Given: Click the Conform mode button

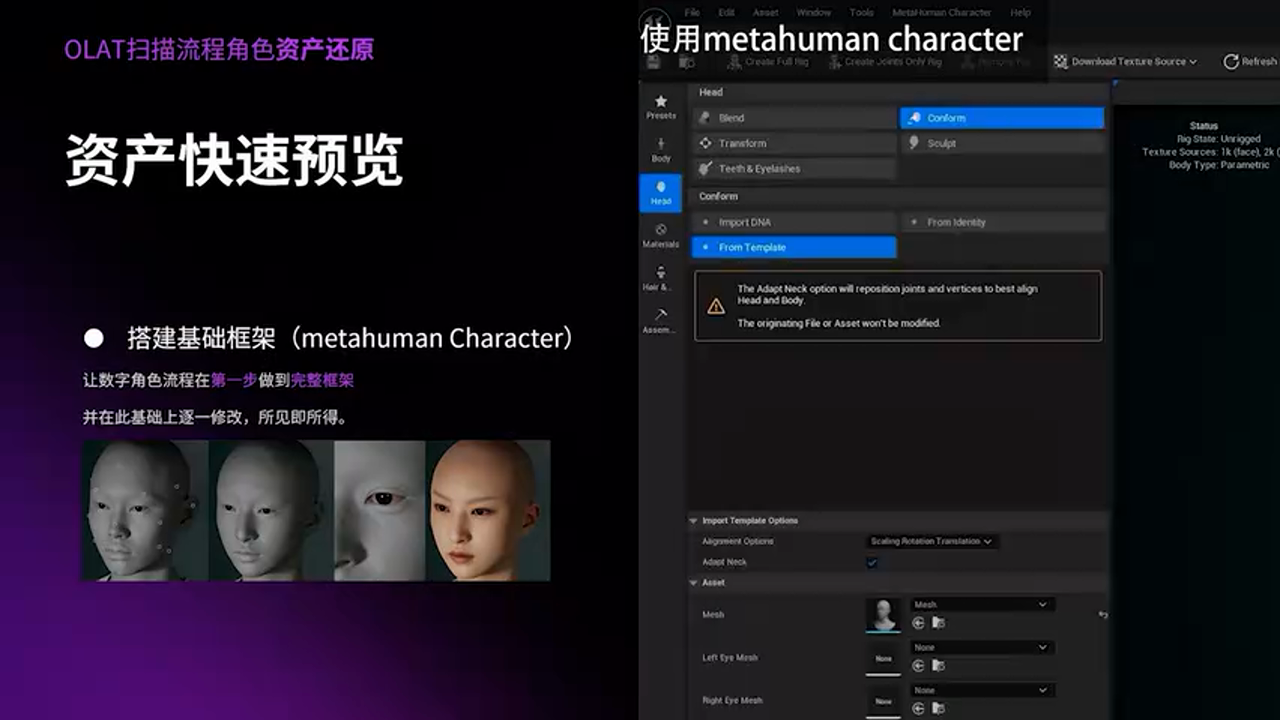Looking at the screenshot, I should click(1001, 117).
